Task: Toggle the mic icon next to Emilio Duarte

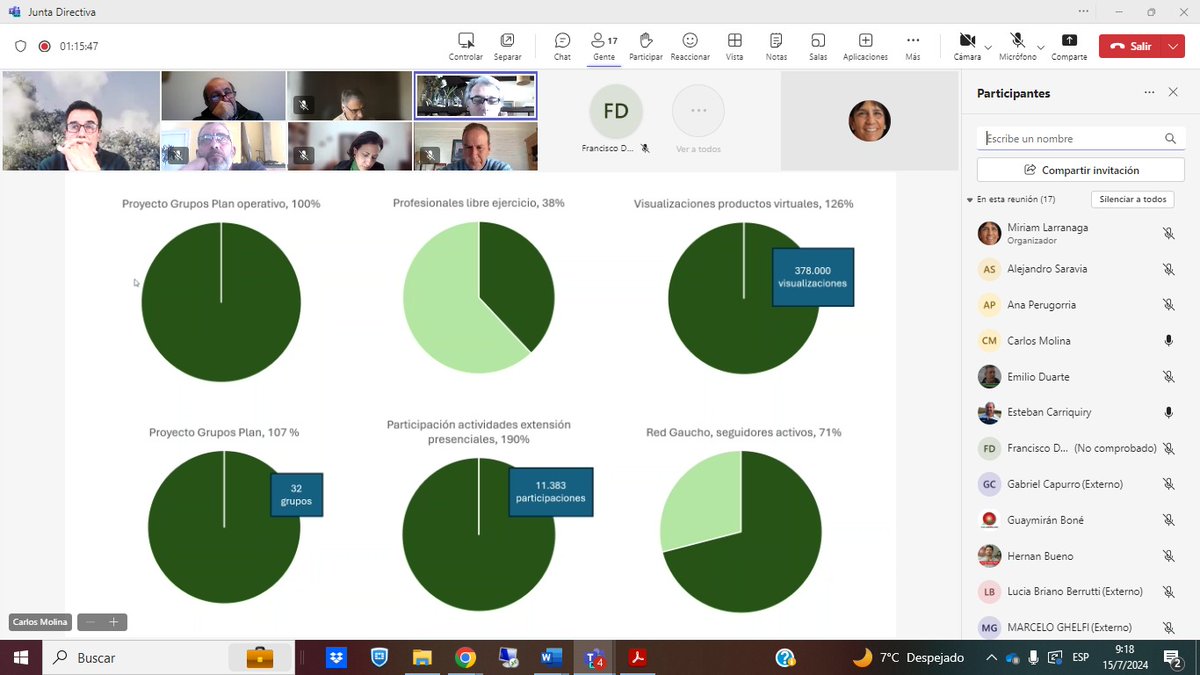Action: 1168,377
